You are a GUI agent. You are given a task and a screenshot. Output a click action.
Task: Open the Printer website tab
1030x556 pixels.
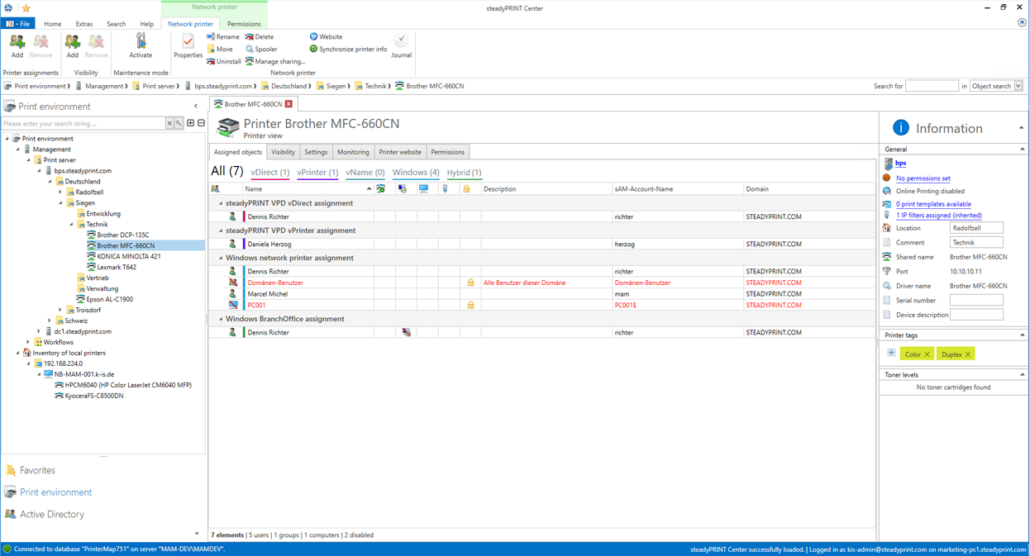click(400, 152)
